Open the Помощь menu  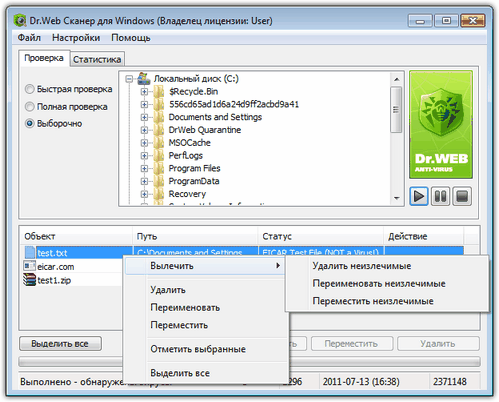[x=131, y=38]
